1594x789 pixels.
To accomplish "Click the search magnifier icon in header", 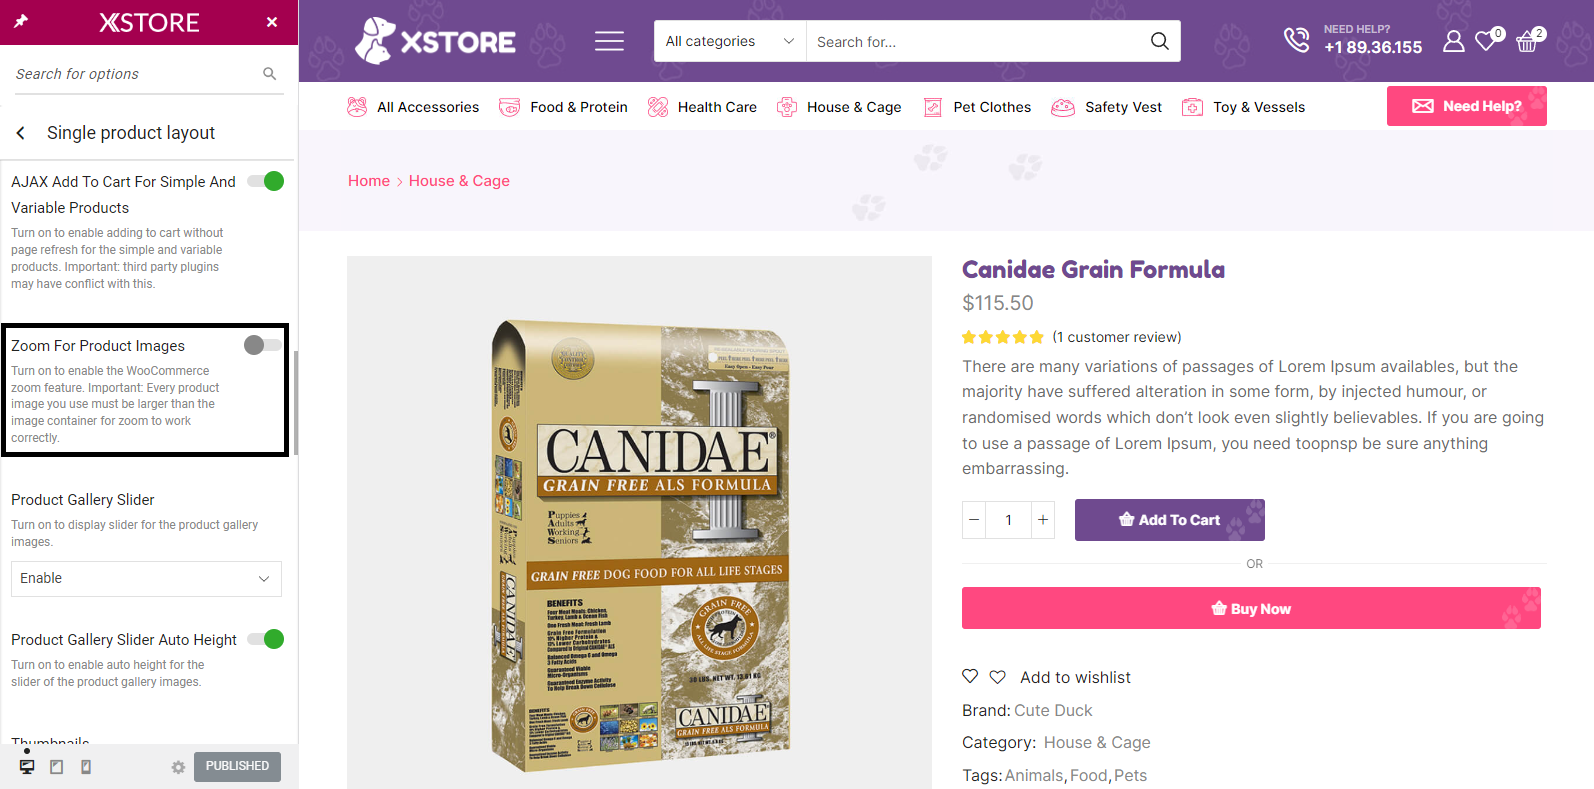I will (x=1159, y=41).
